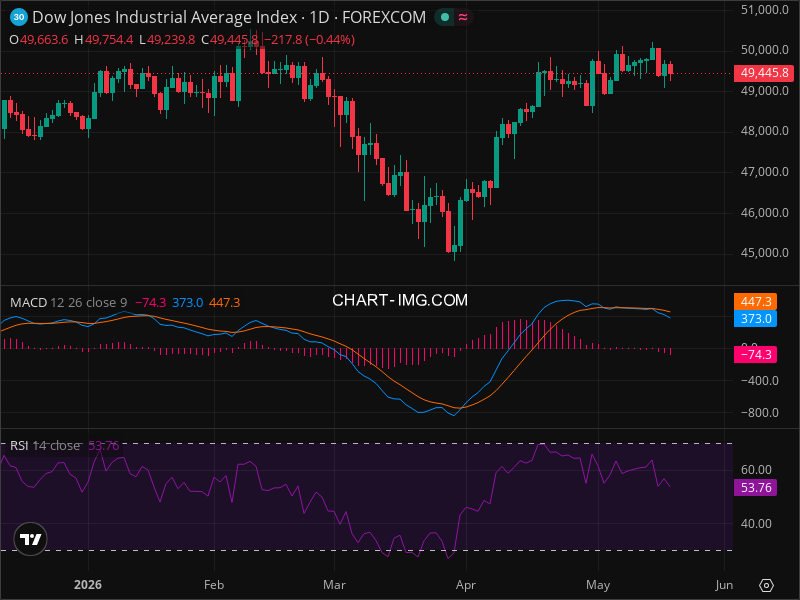Click the −400.0 MACD axis label
800x600 pixels.
click(760, 381)
